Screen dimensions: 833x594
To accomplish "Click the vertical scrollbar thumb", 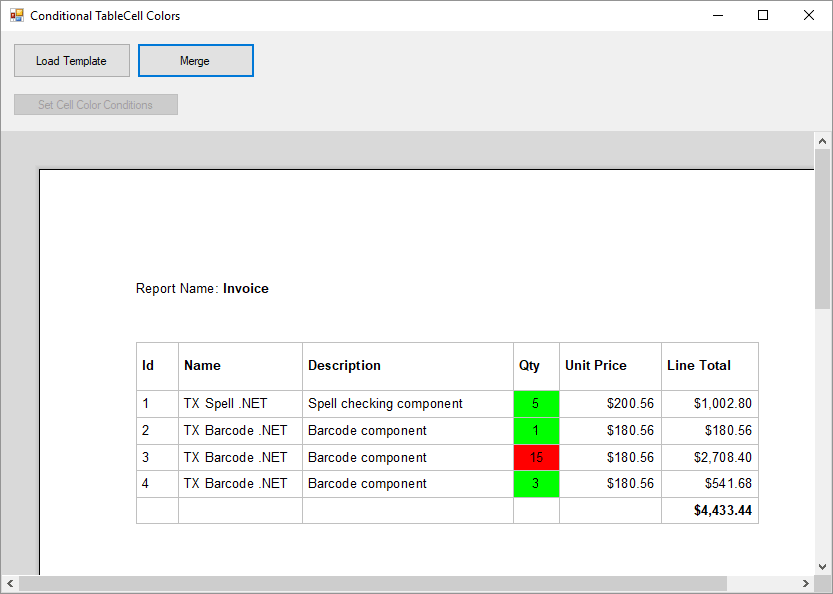I will (x=823, y=230).
